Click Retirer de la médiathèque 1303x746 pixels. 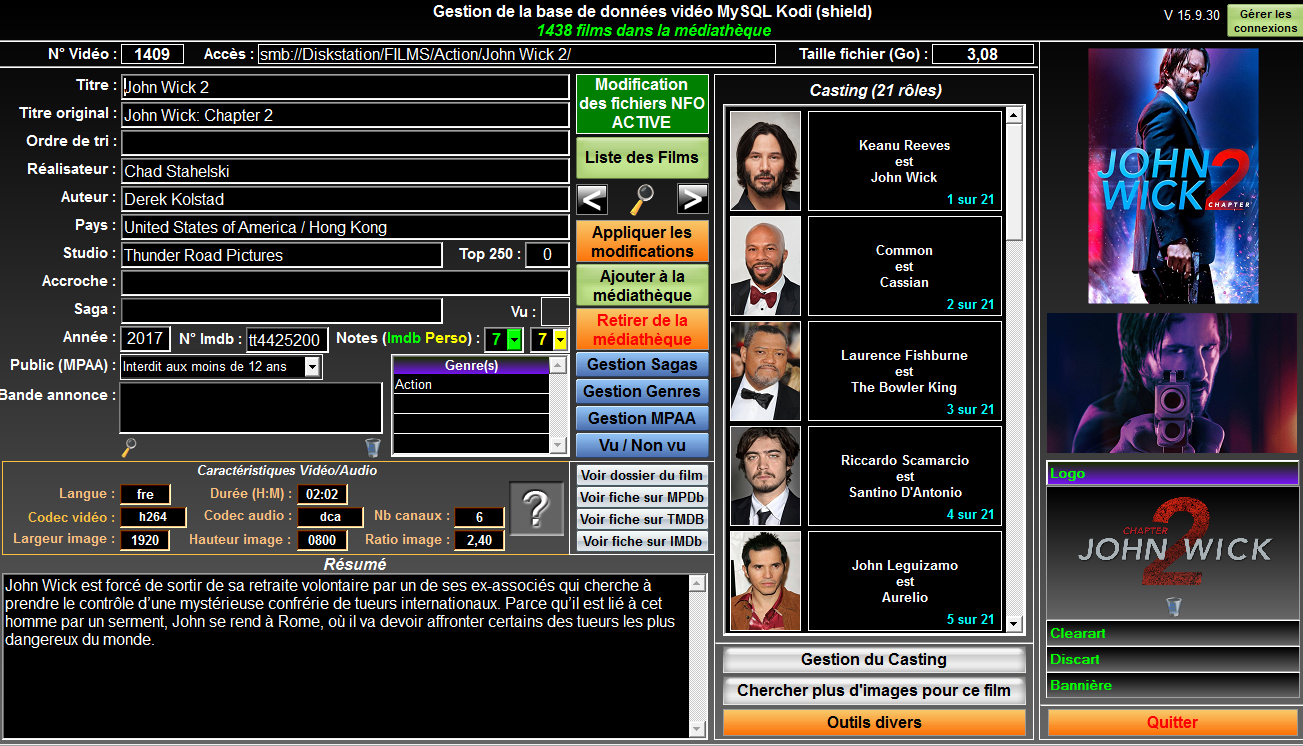(x=642, y=330)
